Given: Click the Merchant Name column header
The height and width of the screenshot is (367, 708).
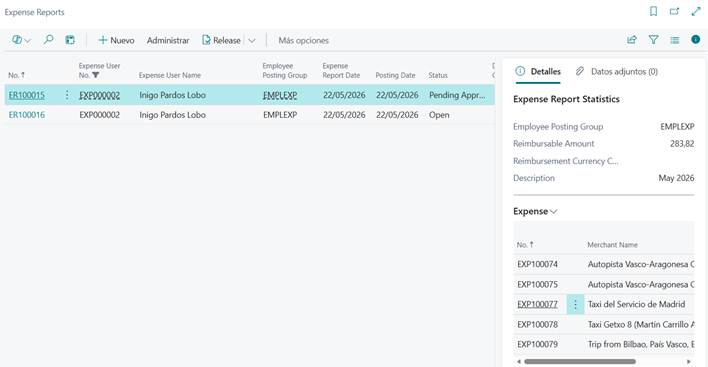Looking at the screenshot, I should 612,245.
